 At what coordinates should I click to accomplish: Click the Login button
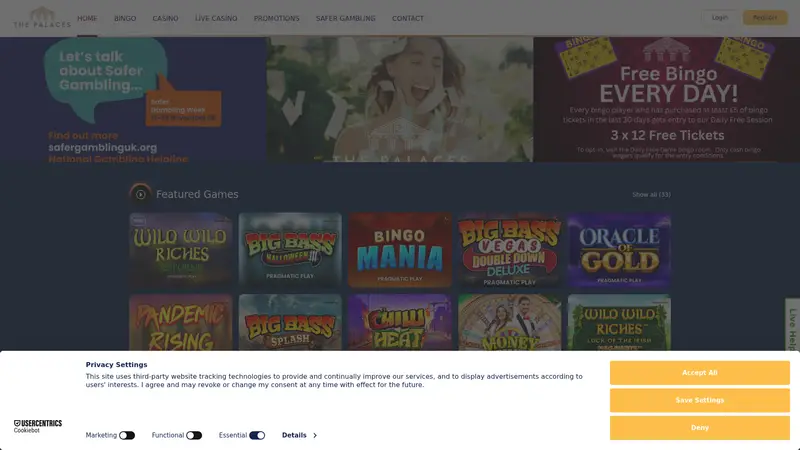pos(720,17)
